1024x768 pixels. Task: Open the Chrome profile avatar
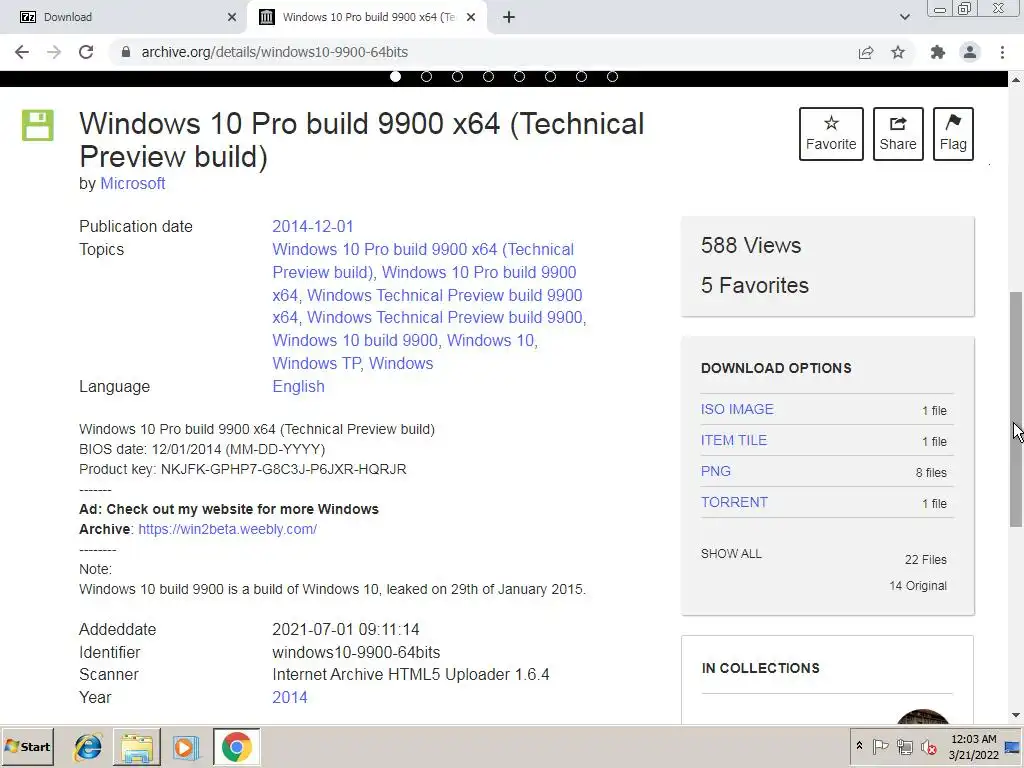(x=970, y=52)
